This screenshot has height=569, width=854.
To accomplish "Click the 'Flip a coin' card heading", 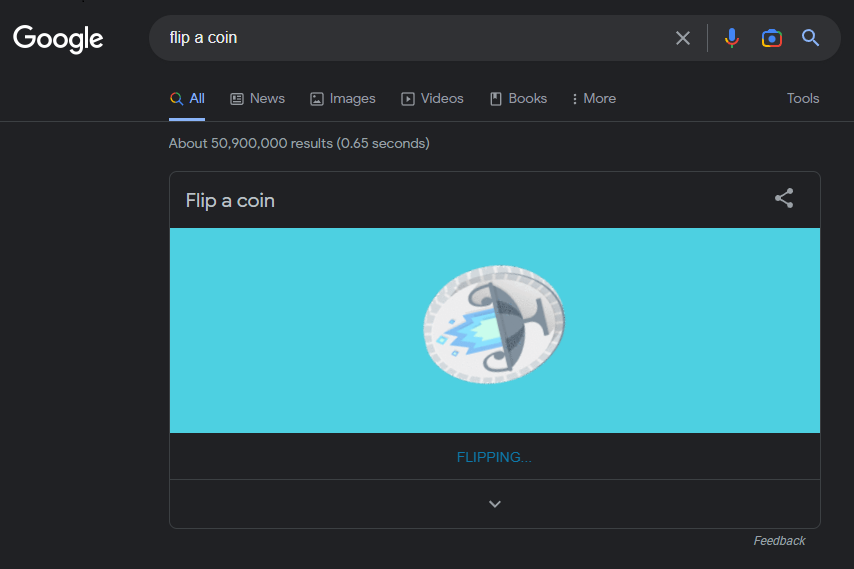I will tap(230, 200).
